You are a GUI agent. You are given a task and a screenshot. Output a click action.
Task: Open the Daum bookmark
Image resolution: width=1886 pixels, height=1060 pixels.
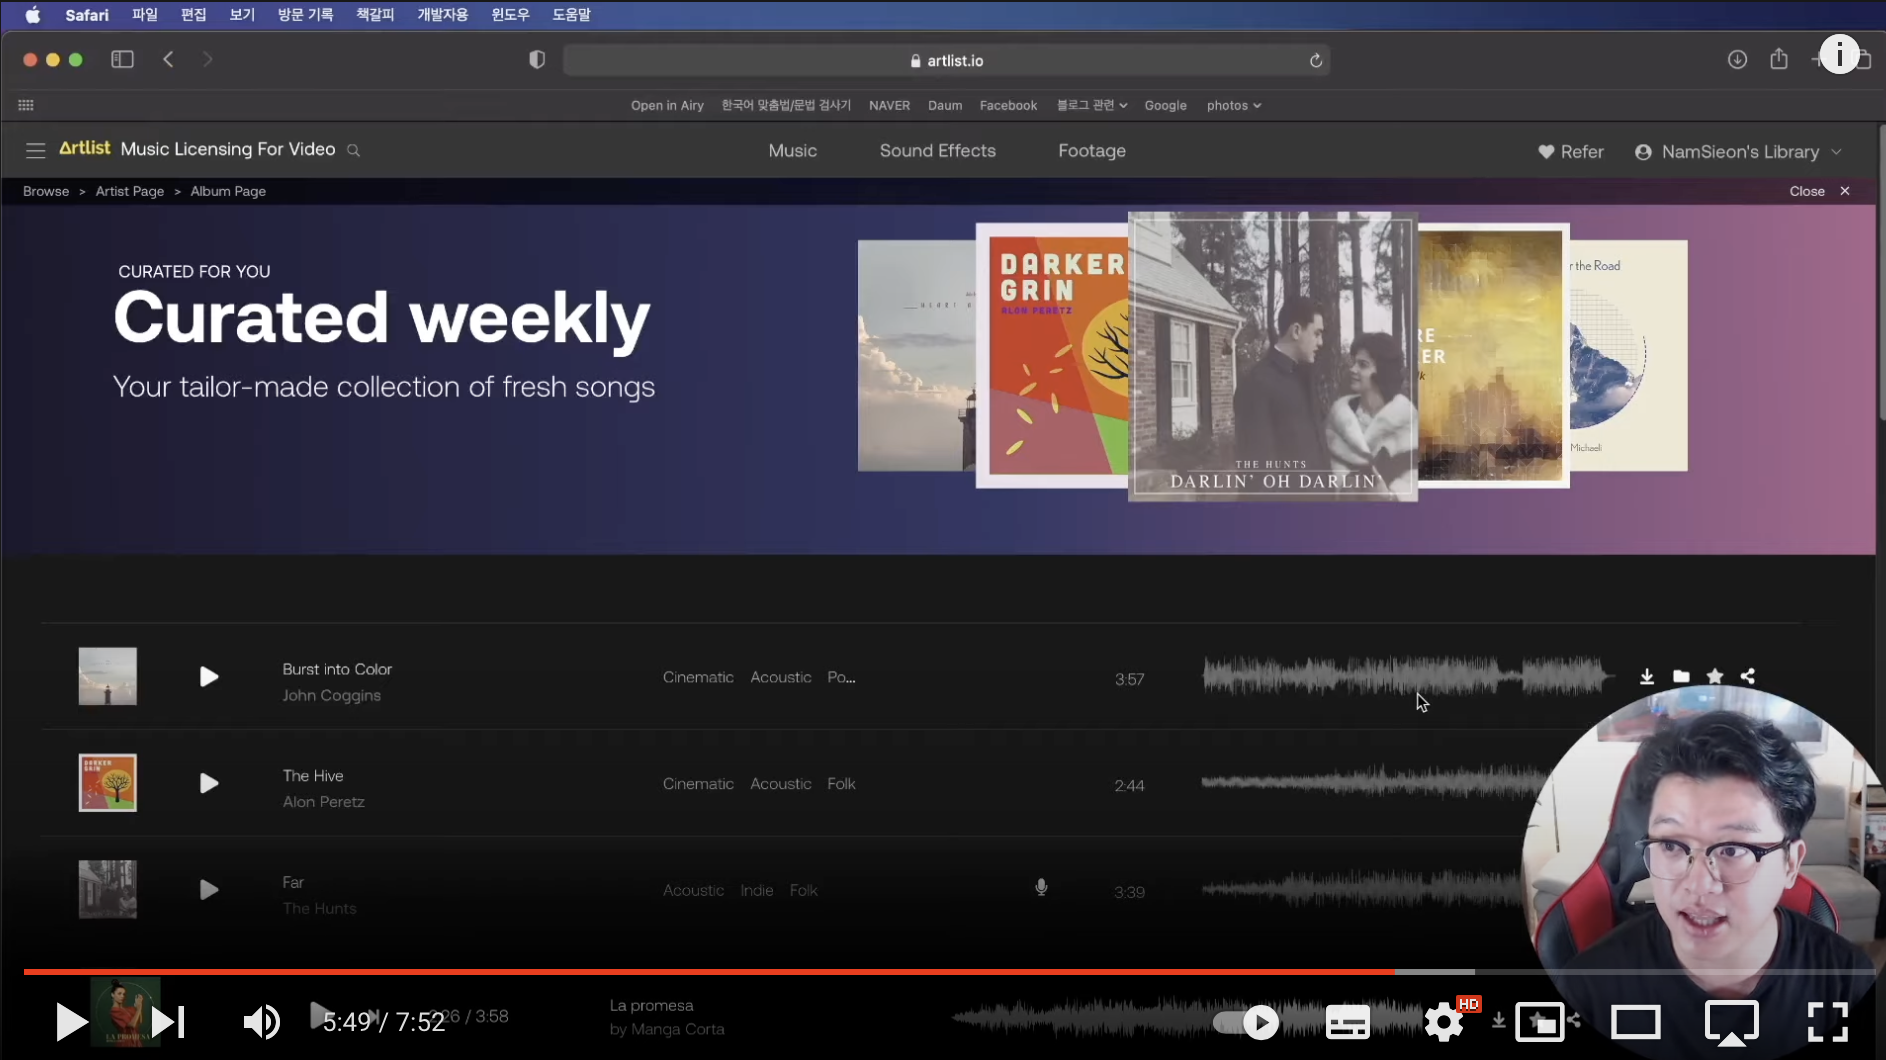945,106
